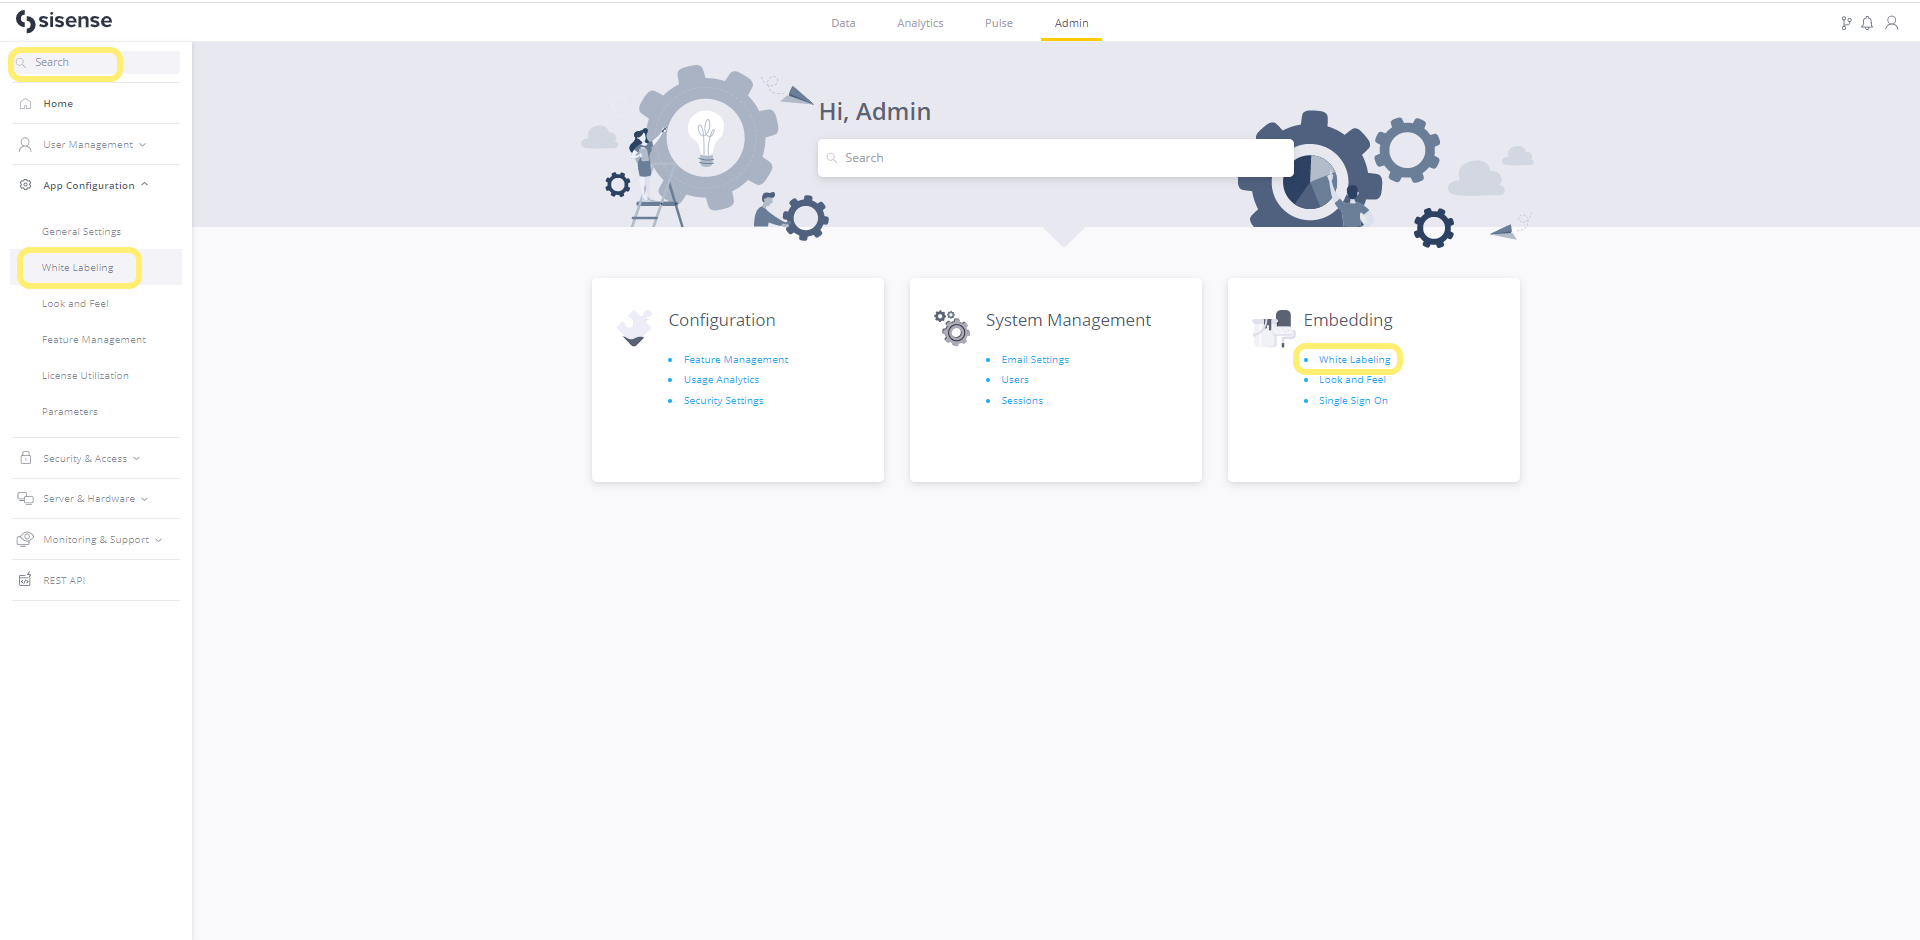
Task: Expand the Server & Hardware chevron
Action: [145, 499]
